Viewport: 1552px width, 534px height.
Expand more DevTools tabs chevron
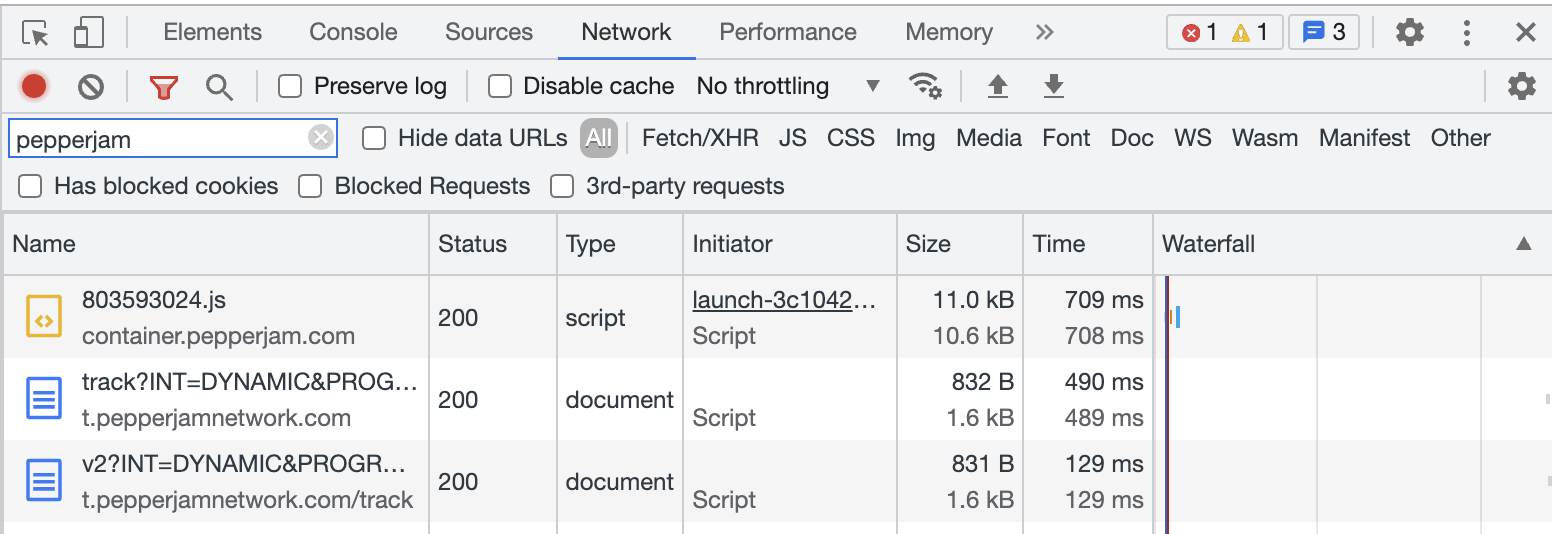tap(1044, 32)
